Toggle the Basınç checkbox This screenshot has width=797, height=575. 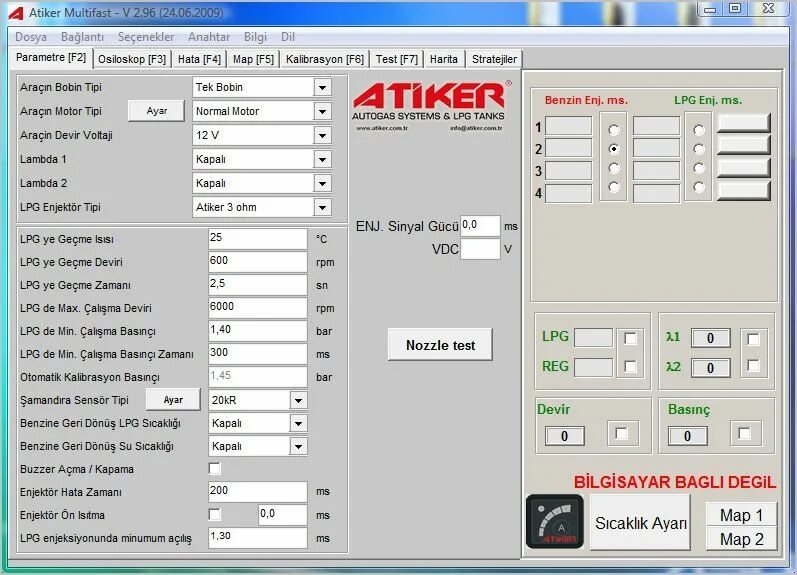tap(744, 433)
